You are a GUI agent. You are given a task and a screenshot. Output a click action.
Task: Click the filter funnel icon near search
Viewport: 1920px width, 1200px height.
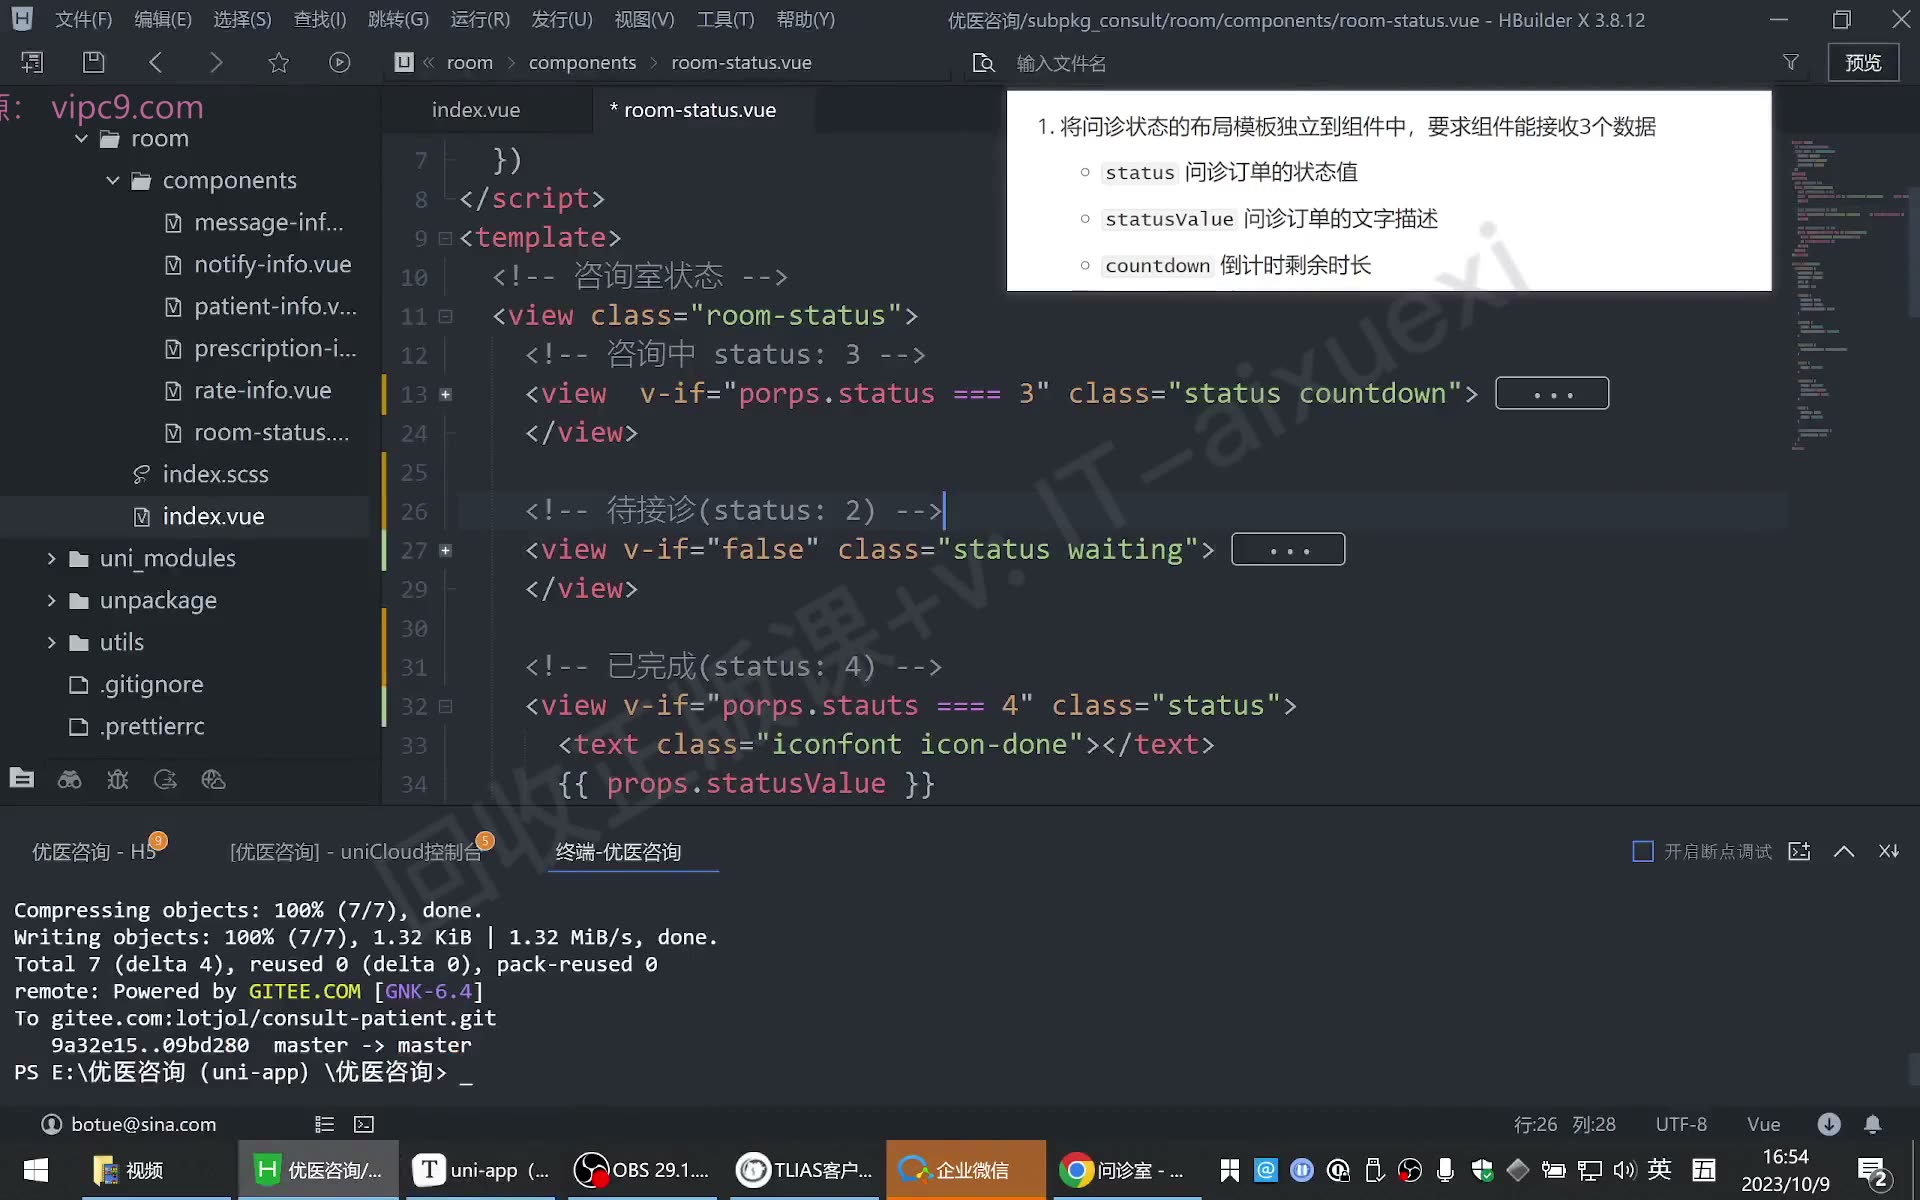point(1791,62)
